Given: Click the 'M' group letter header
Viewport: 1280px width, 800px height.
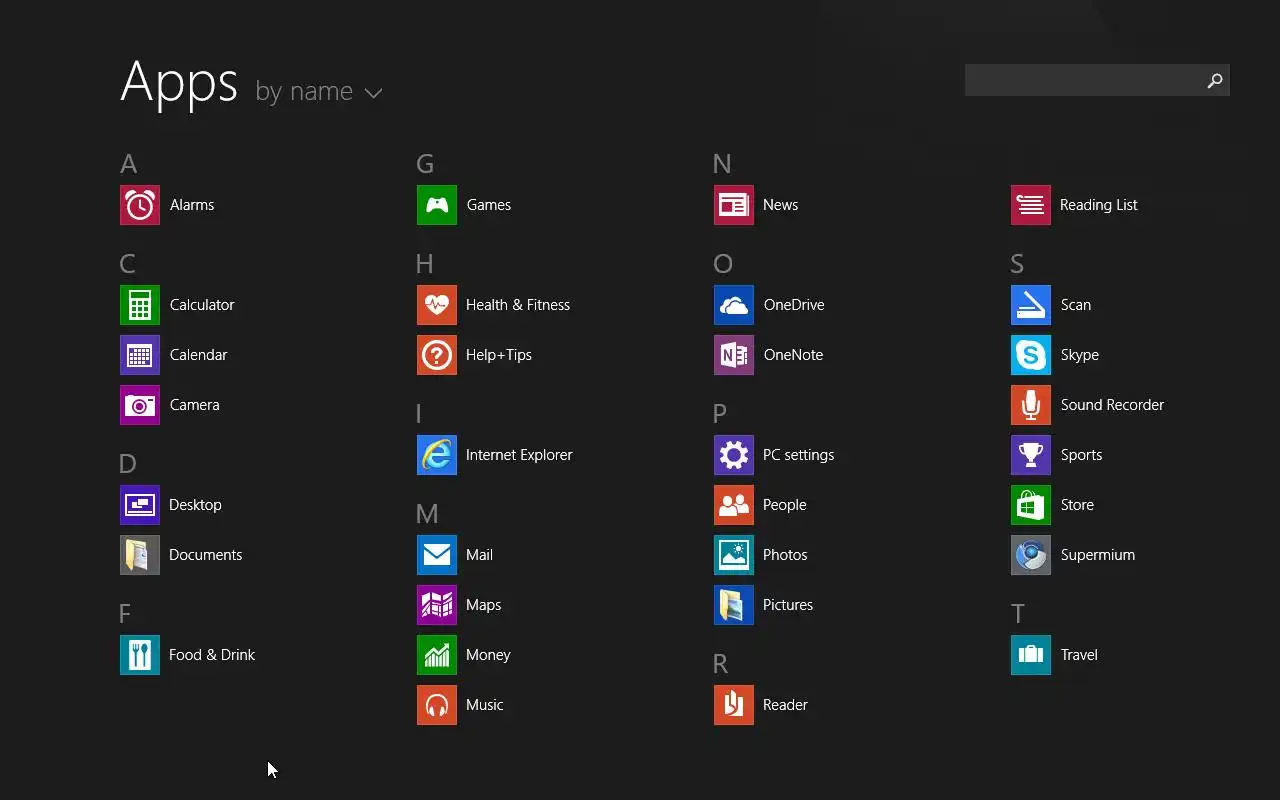Looking at the screenshot, I should tap(427, 514).
